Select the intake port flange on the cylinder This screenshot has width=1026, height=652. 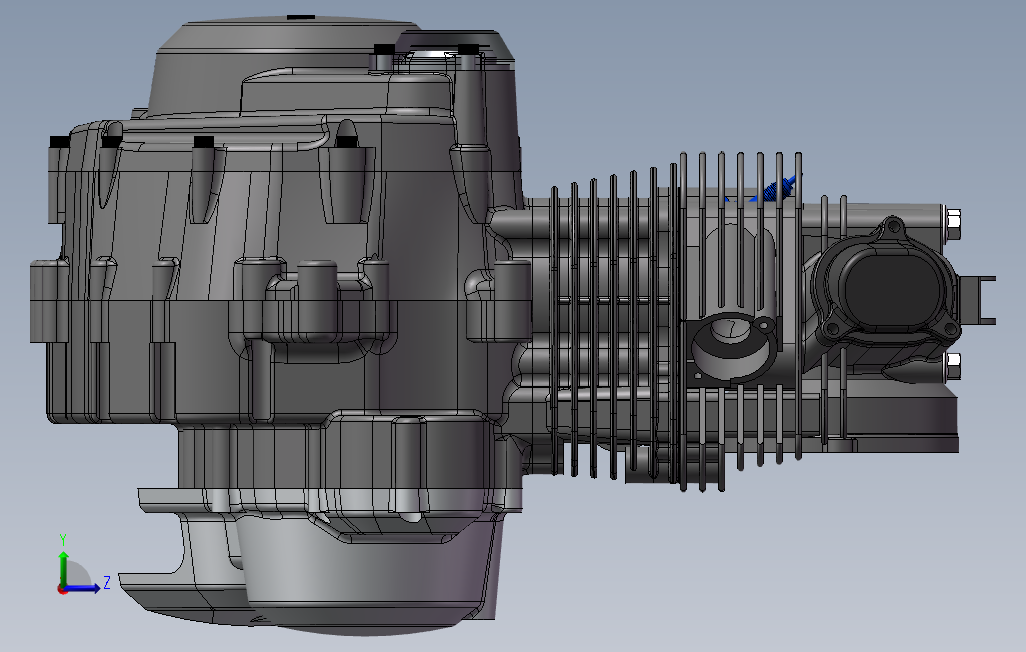click(x=734, y=348)
